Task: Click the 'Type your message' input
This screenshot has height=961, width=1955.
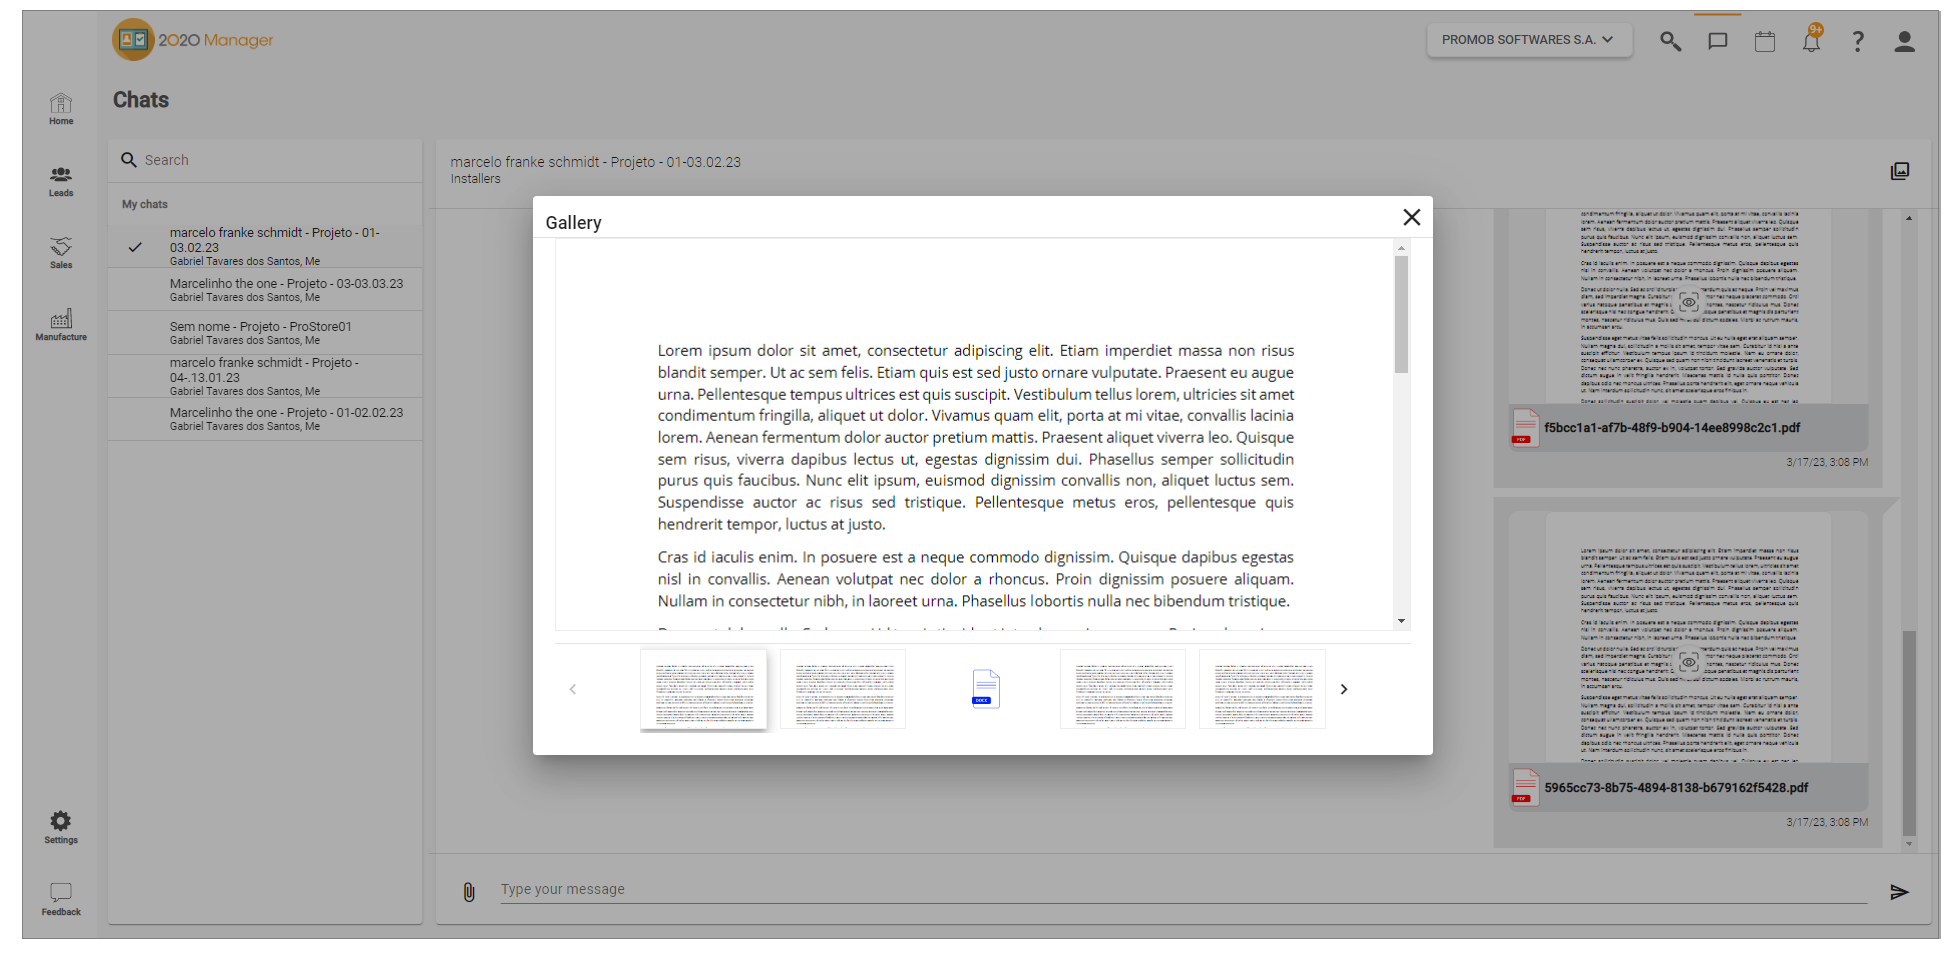Action: coord(1184,889)
